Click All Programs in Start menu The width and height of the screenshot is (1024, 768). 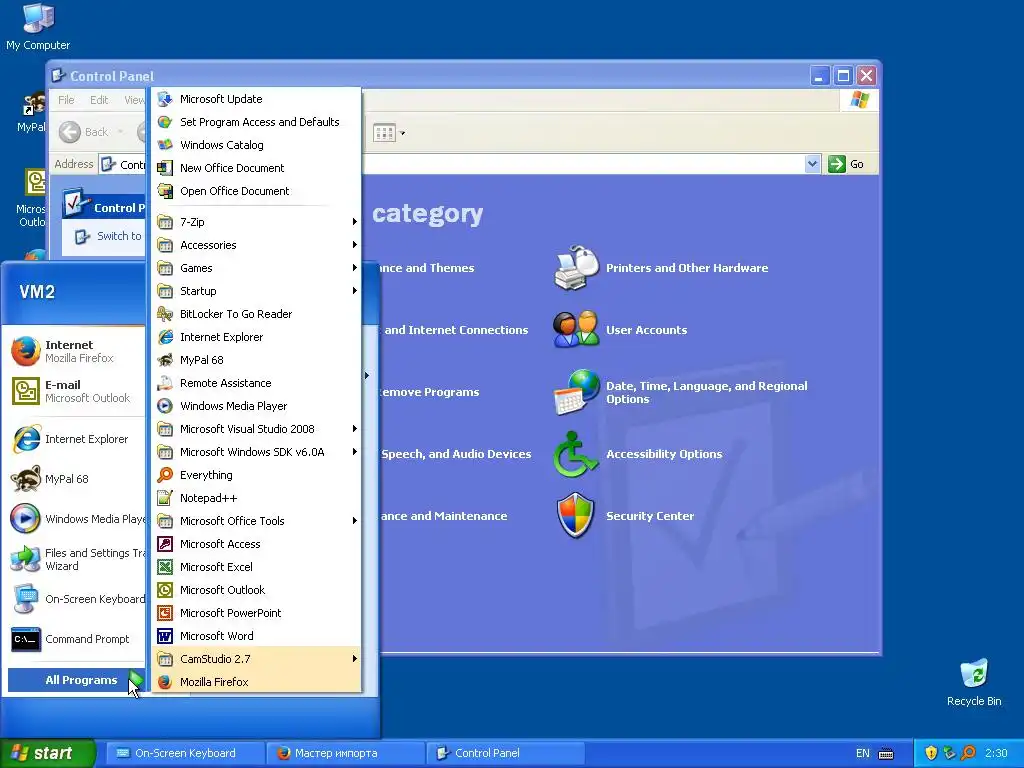(x=76, y=680)
